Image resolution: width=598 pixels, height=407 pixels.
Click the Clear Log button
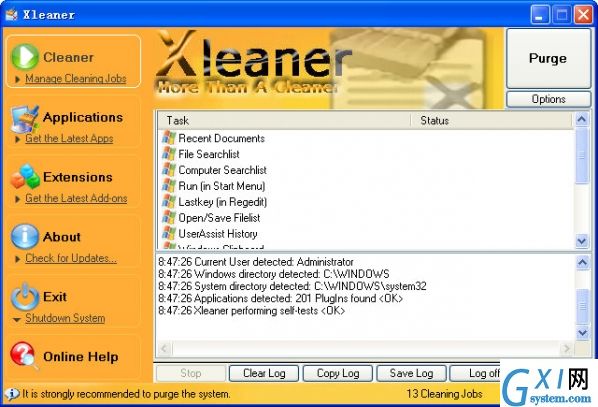click(264, 373)
